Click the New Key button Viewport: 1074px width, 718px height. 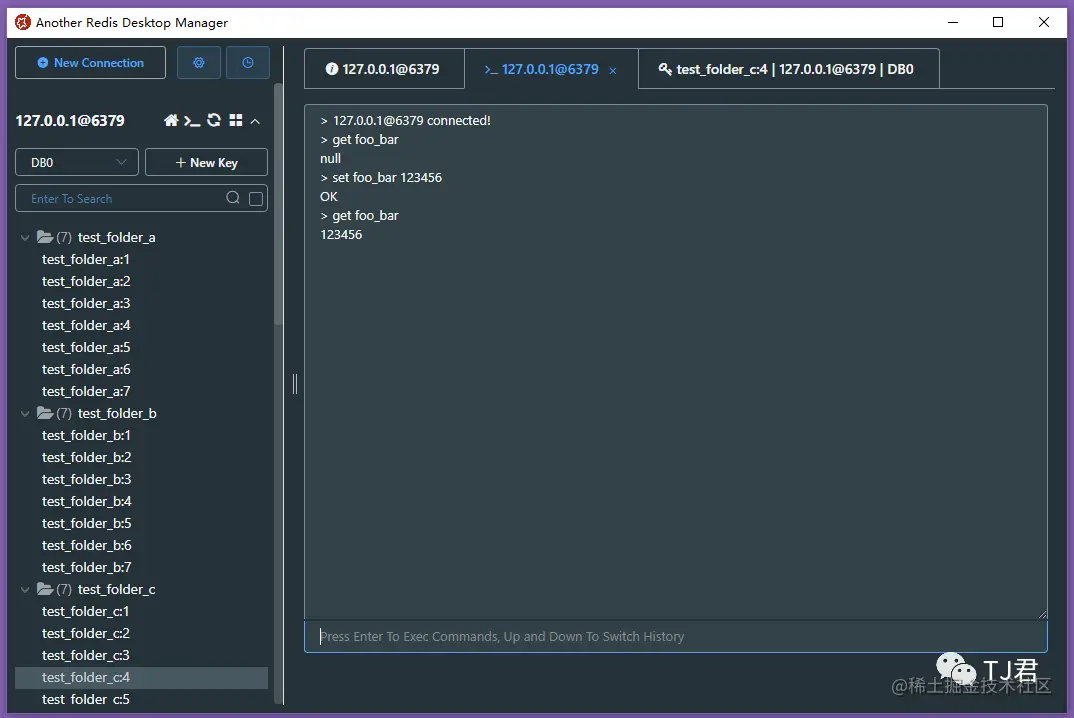[206, 162]
